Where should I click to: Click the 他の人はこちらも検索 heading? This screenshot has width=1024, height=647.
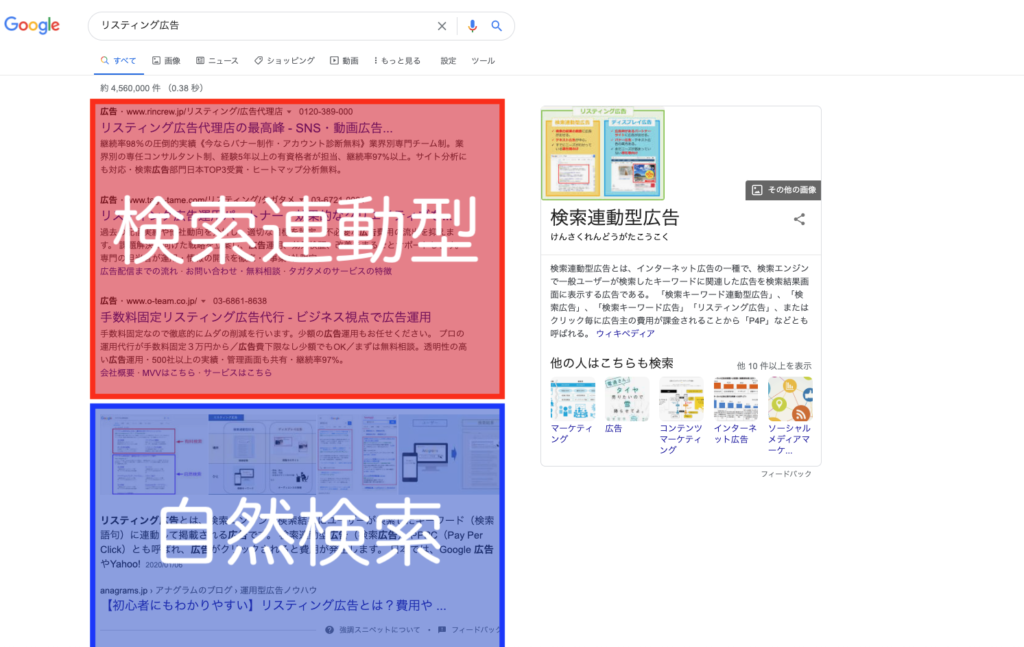click(611, 363)
